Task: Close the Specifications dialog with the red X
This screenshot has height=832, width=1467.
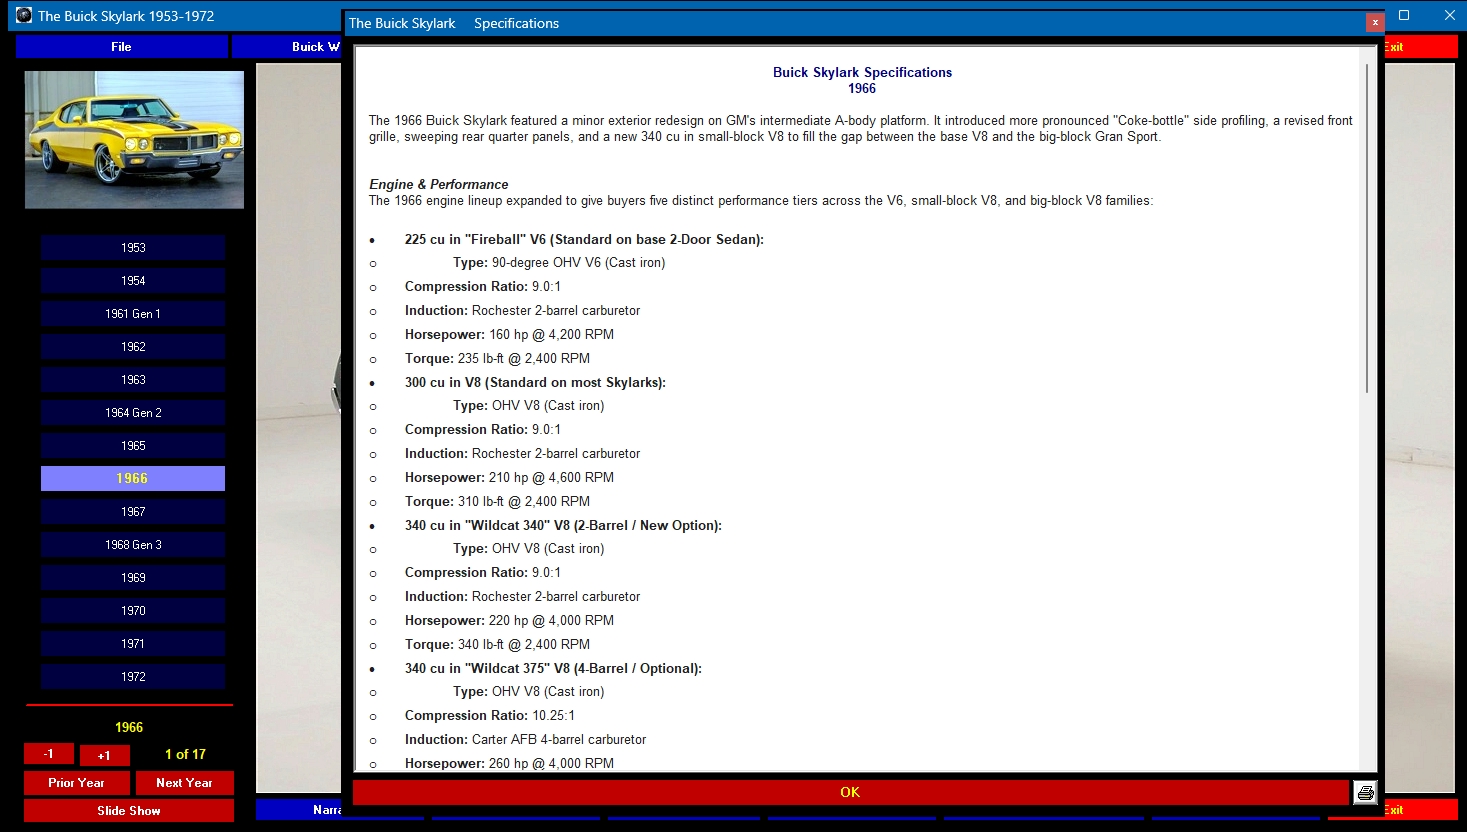Action: (1375, 22)
